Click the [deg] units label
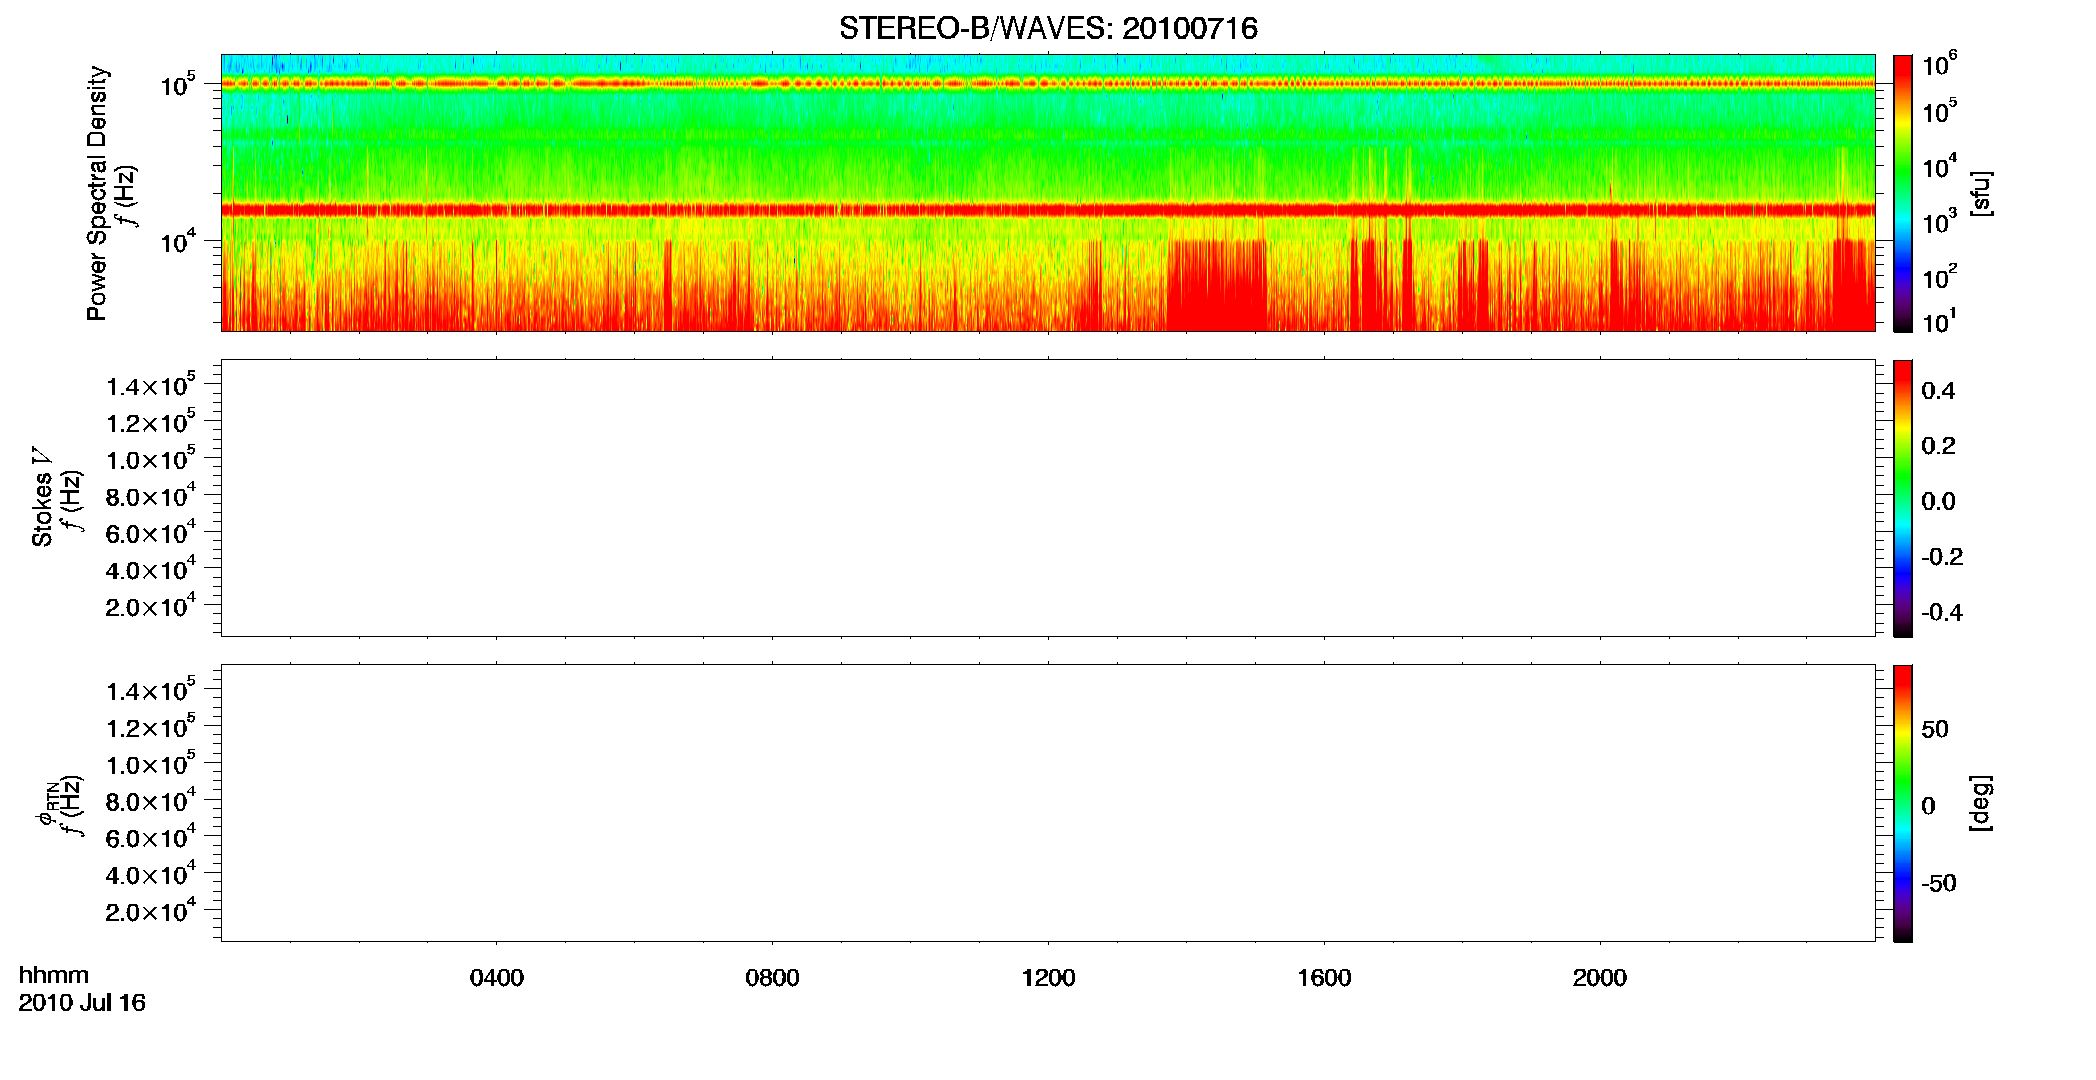This screenshot has width=2096, height=1080. (1981, 803)
